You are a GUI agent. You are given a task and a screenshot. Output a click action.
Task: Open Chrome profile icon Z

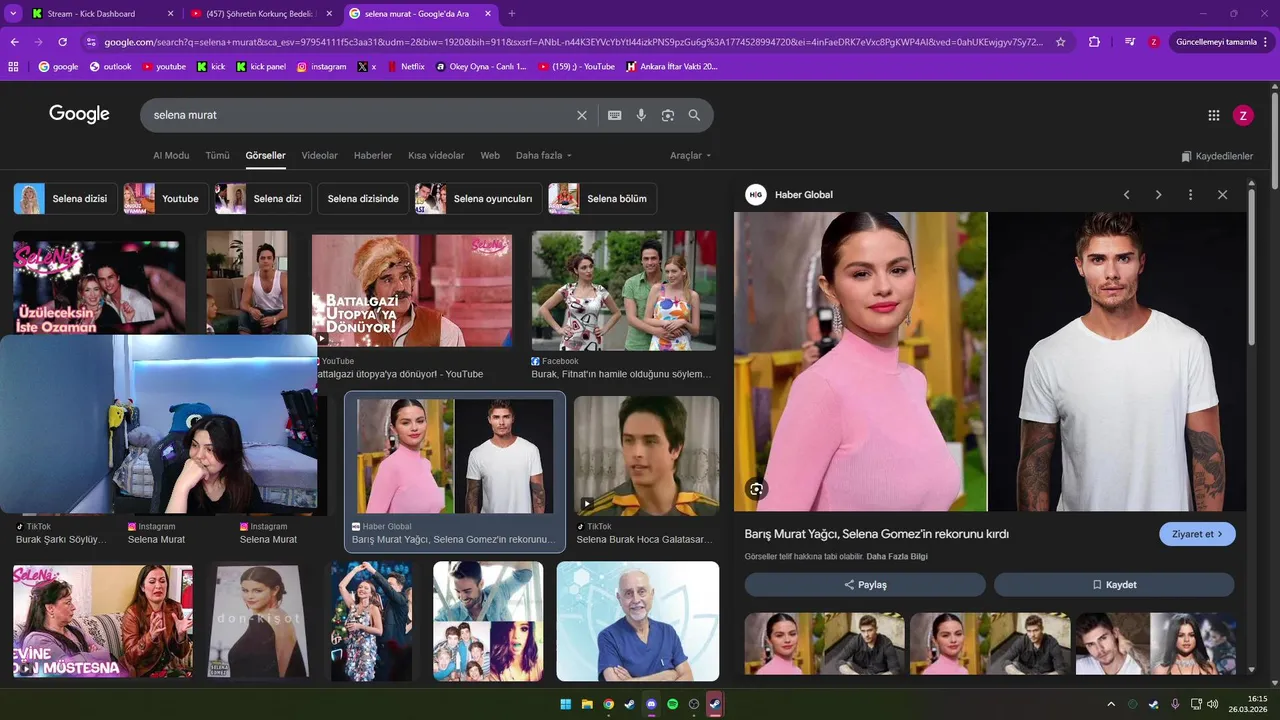click(1154, 42)
